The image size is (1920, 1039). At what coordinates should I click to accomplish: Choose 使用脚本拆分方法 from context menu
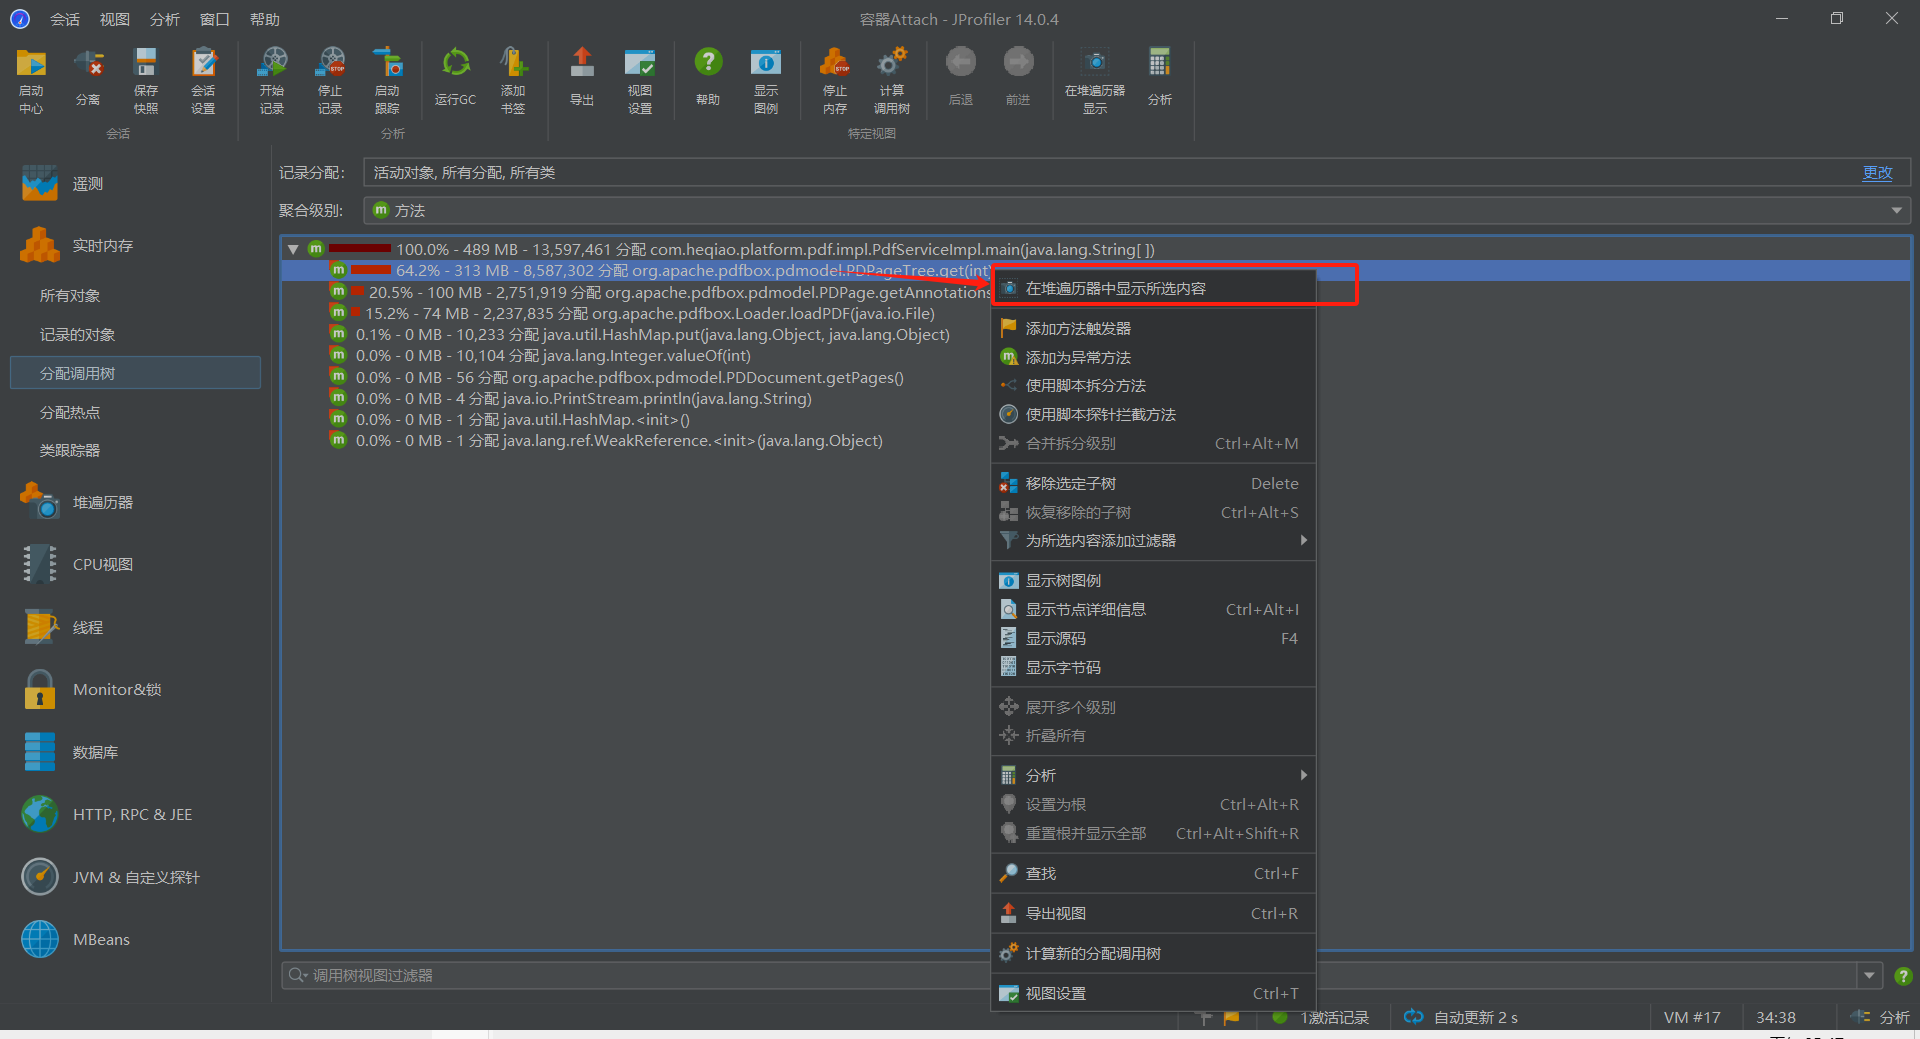[1153, 386]
